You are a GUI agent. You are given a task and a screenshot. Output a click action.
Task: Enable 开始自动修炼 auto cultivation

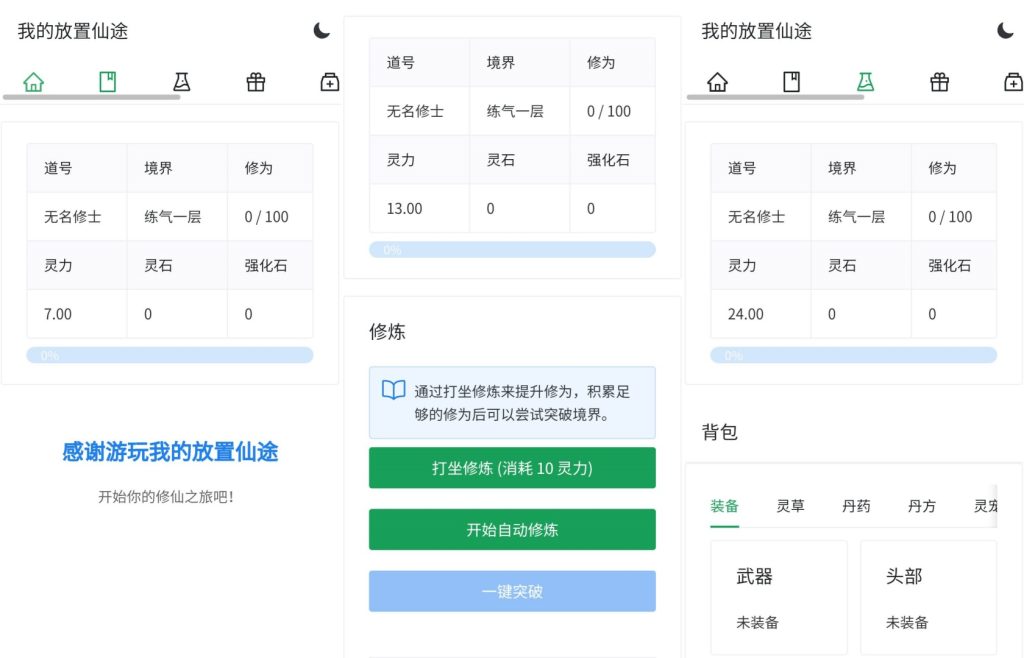point(512,529)
